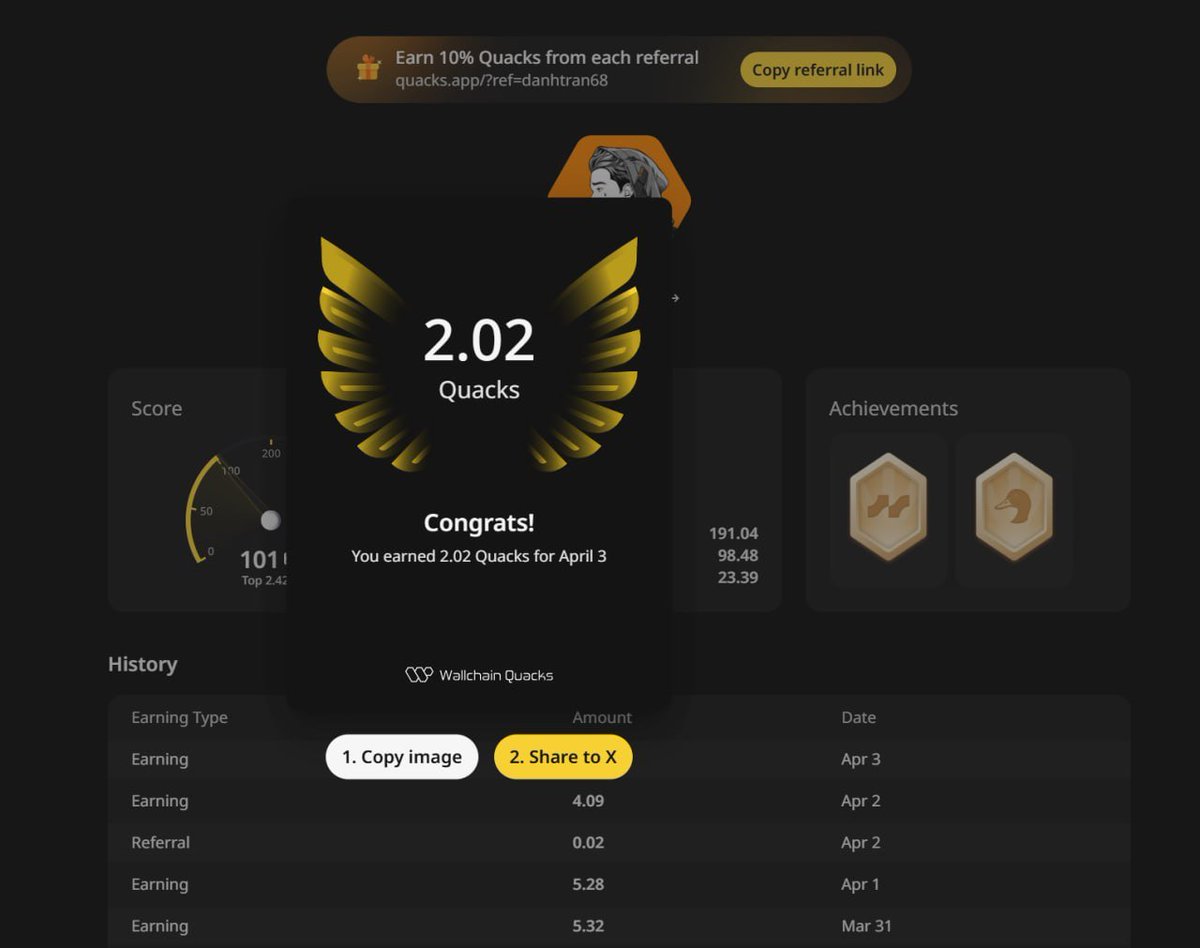
Task: Click the Date column header
Action: [x=858, y=717]
